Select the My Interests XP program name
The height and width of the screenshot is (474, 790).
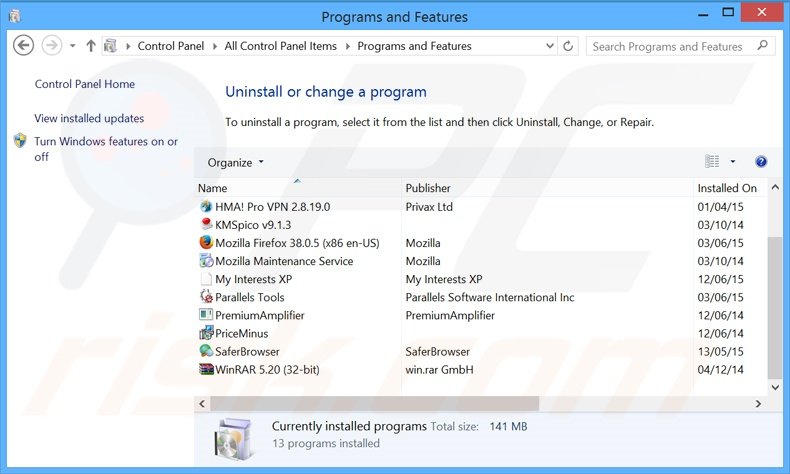[253, 279]
